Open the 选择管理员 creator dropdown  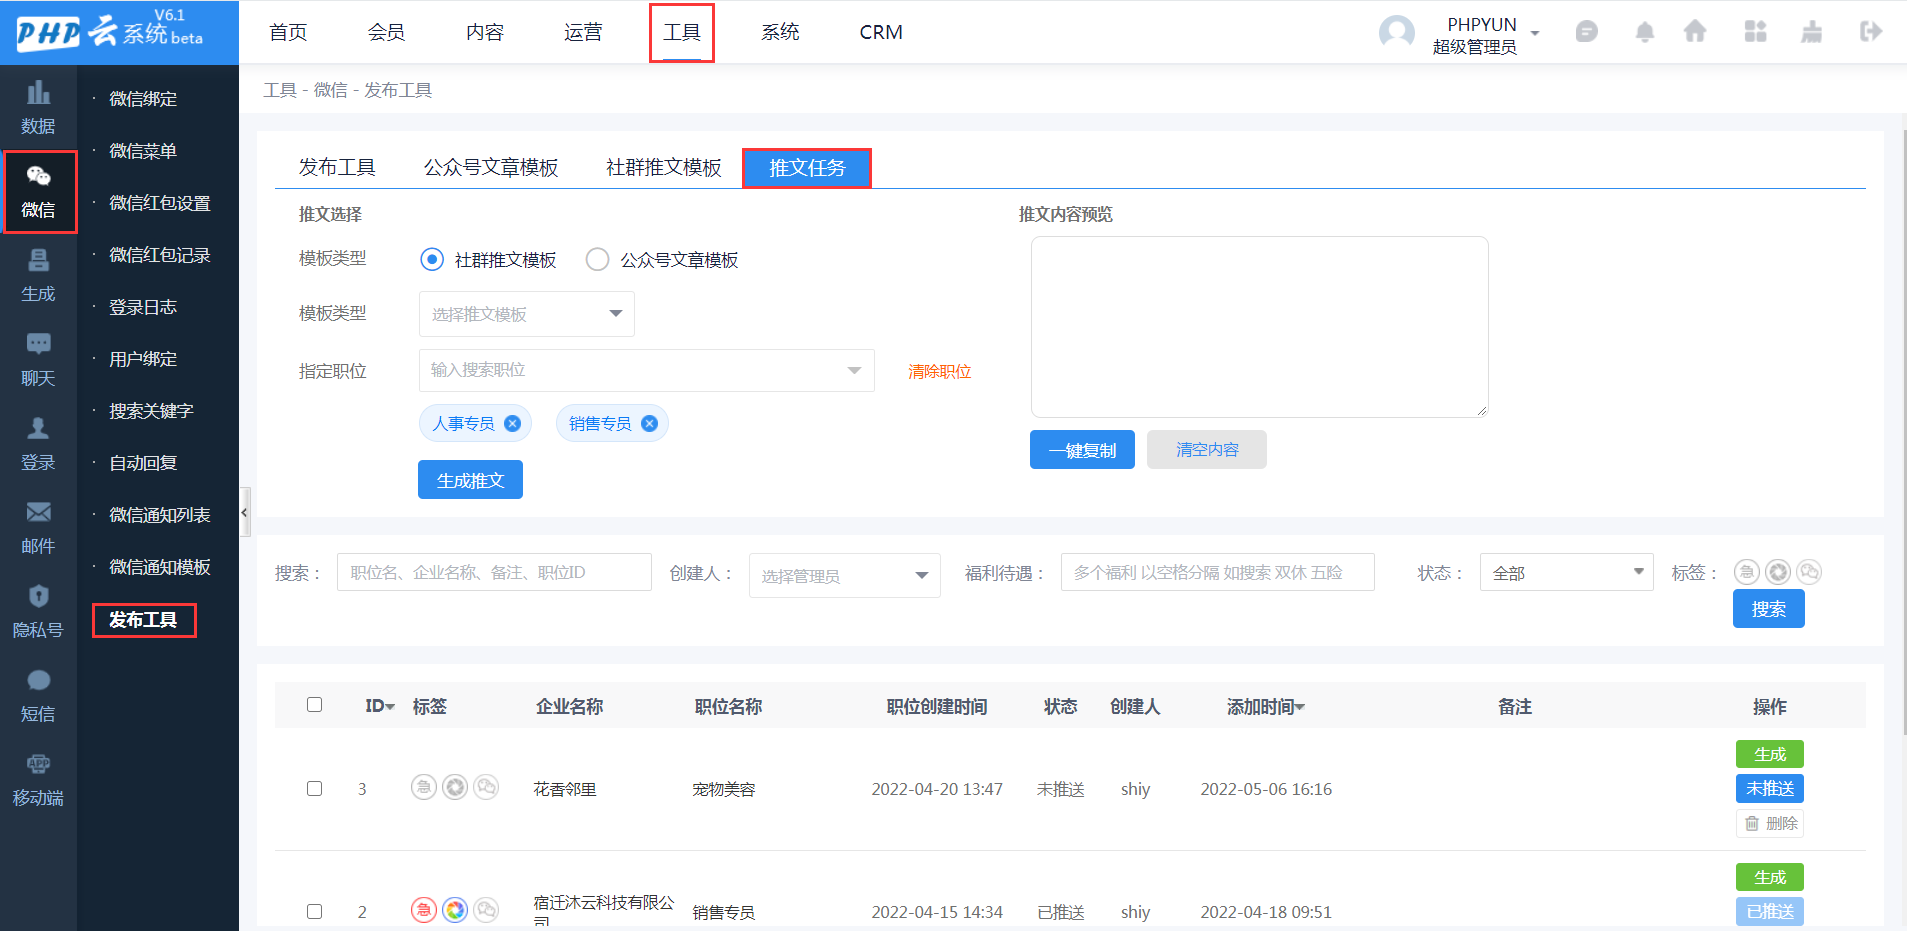tap(845, 575)
